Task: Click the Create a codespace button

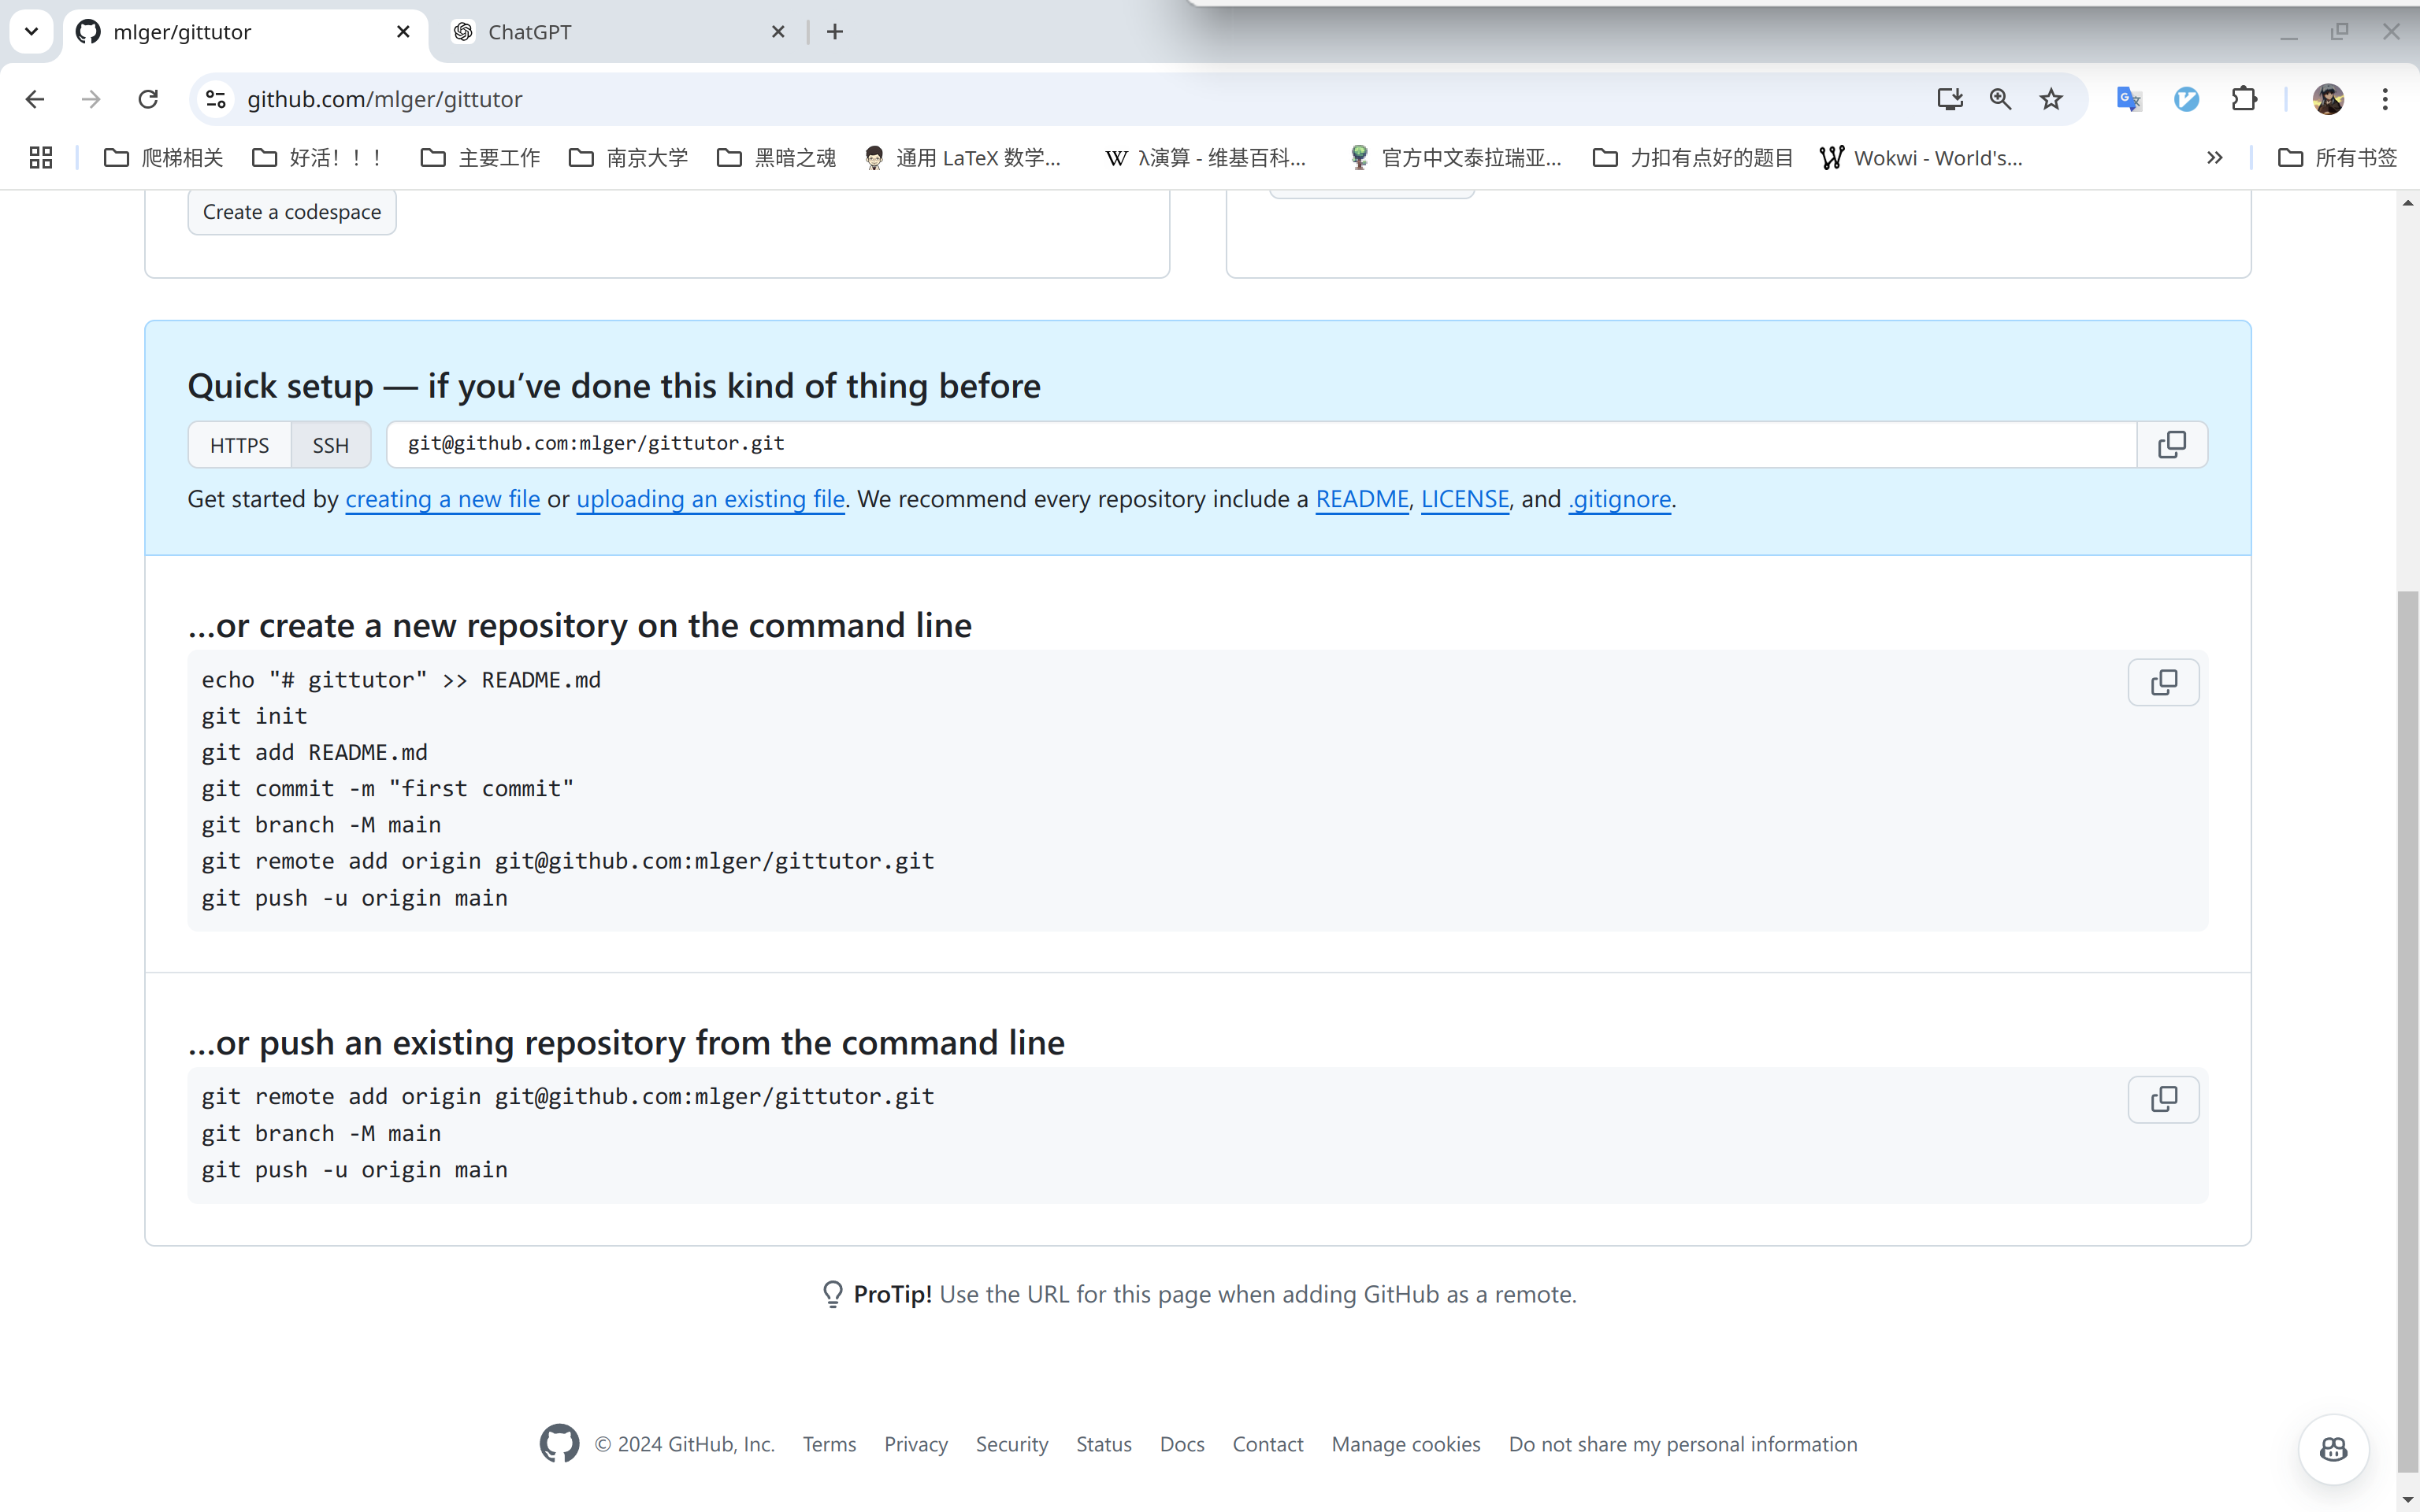Action: pyautogui.click(x=291, y=212)
